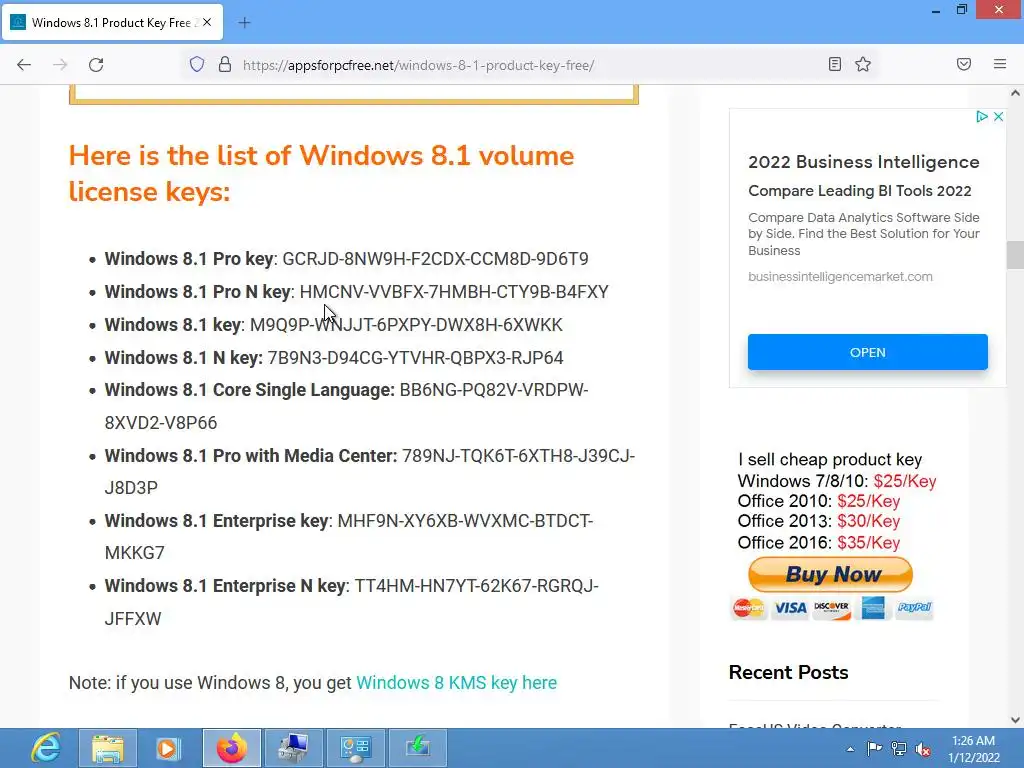Click Pro with Media Center 789NJ key text
The height and width of the screenshot is (768, 1024).
click(x=370, y=472)
